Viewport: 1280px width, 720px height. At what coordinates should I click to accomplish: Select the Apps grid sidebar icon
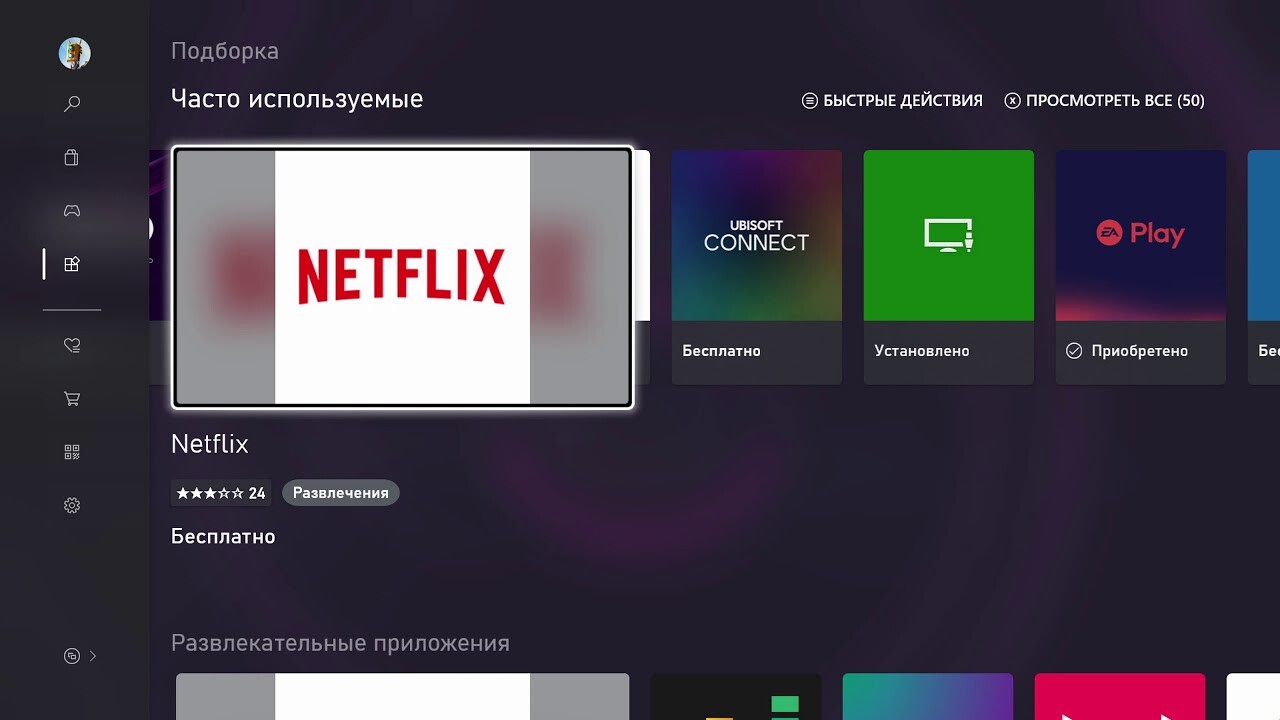tap(72, 264)
